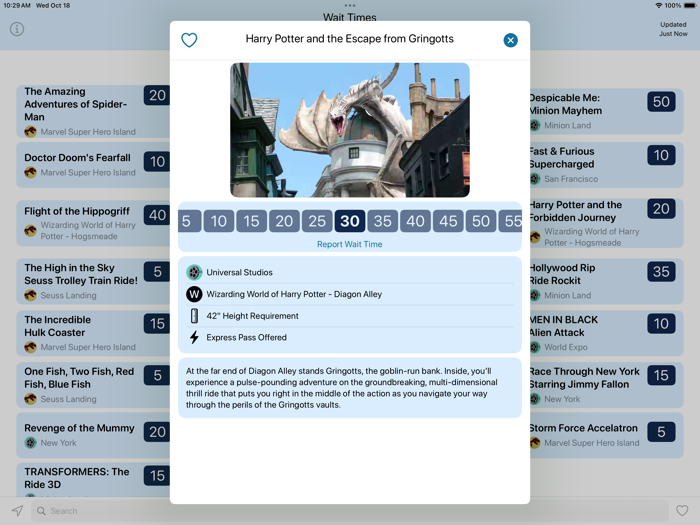
Task: Select the 45 minute wait time
Action: point(448,221)
